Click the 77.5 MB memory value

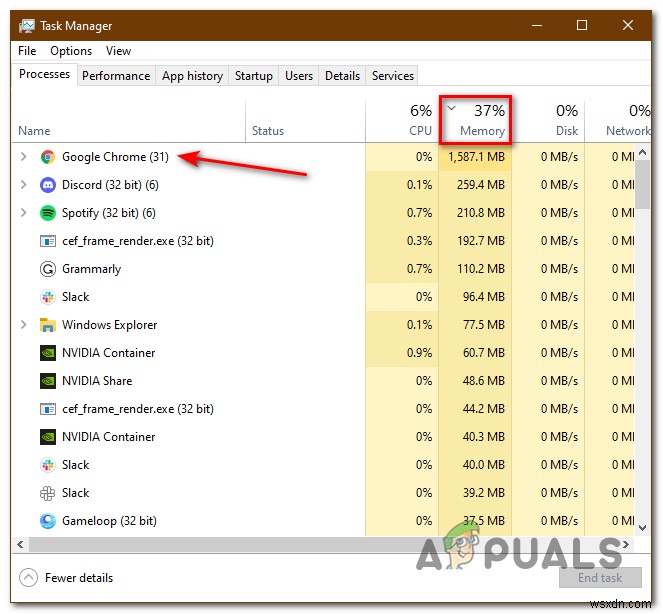(x=484, y=325)
